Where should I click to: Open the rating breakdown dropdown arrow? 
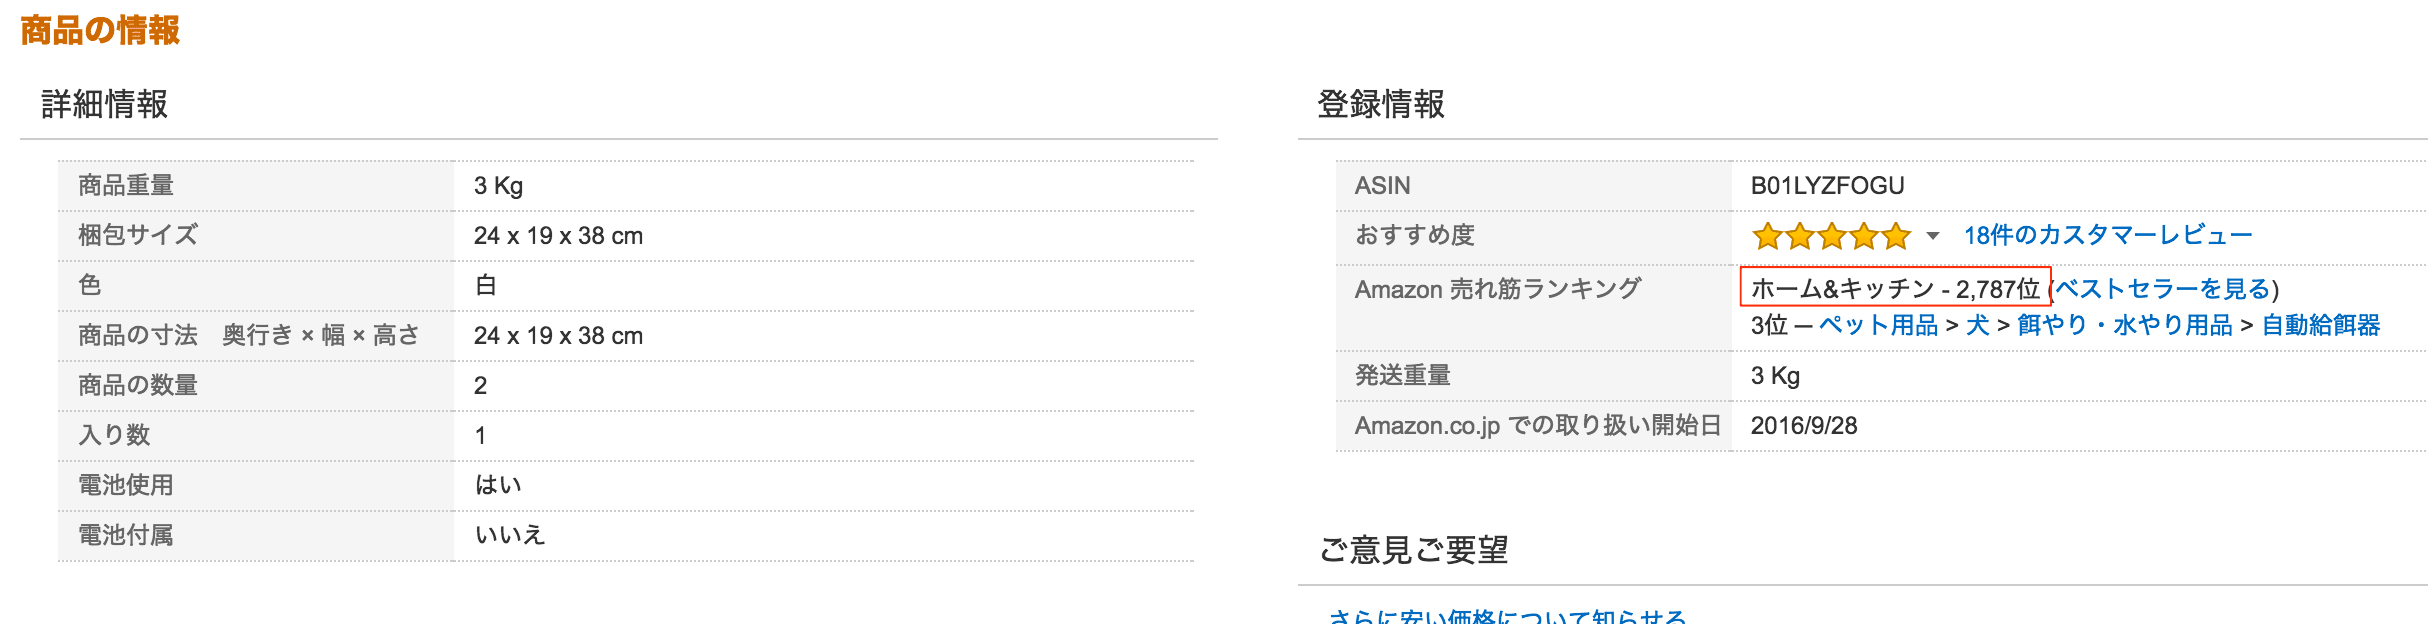(1933, 236)
